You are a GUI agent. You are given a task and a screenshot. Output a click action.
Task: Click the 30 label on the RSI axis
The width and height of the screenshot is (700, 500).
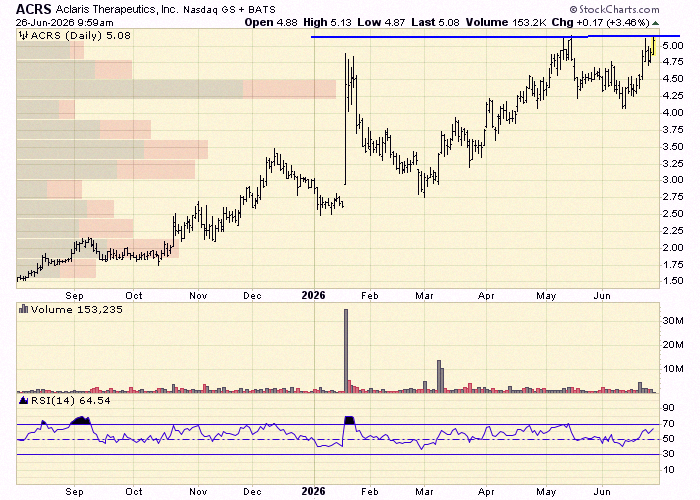(669, 454)
